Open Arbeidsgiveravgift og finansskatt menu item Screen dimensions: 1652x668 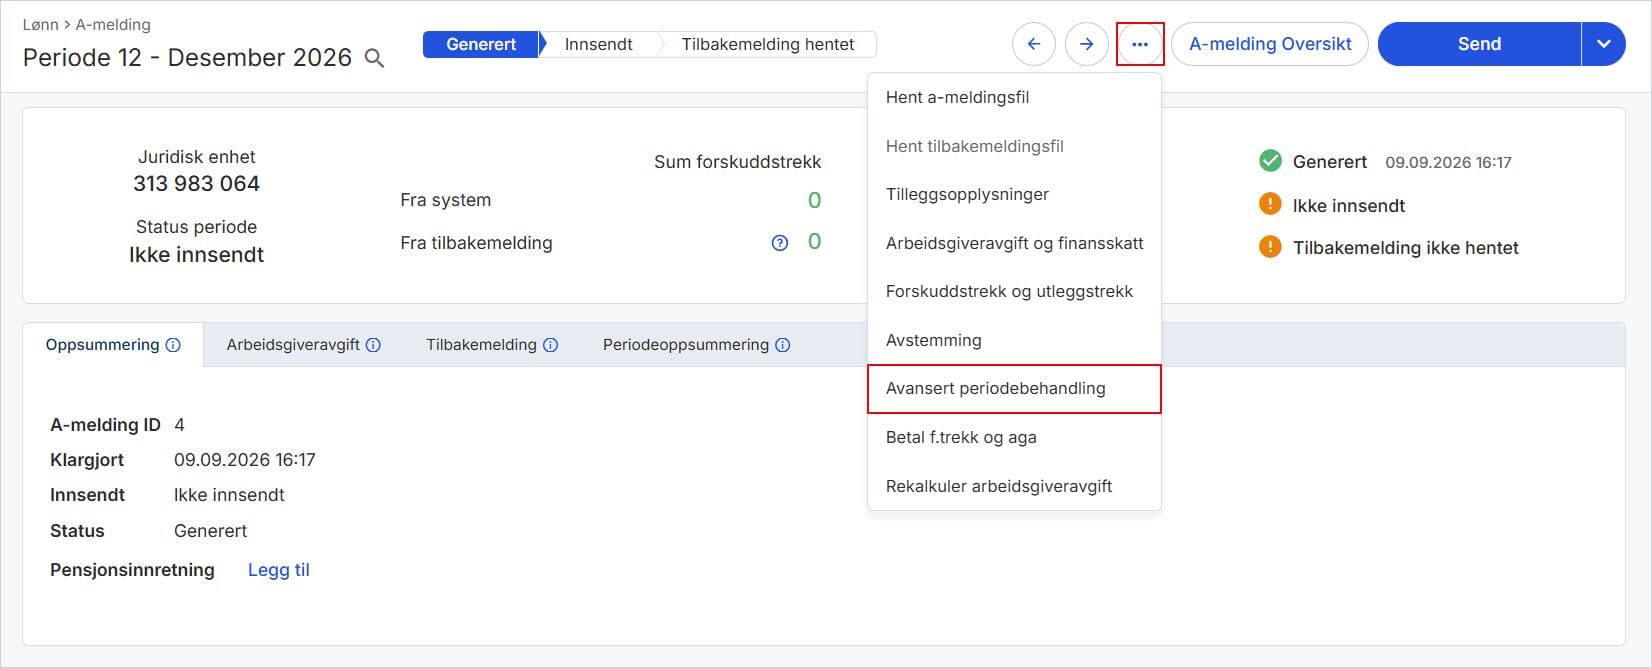pos(1014,243)
